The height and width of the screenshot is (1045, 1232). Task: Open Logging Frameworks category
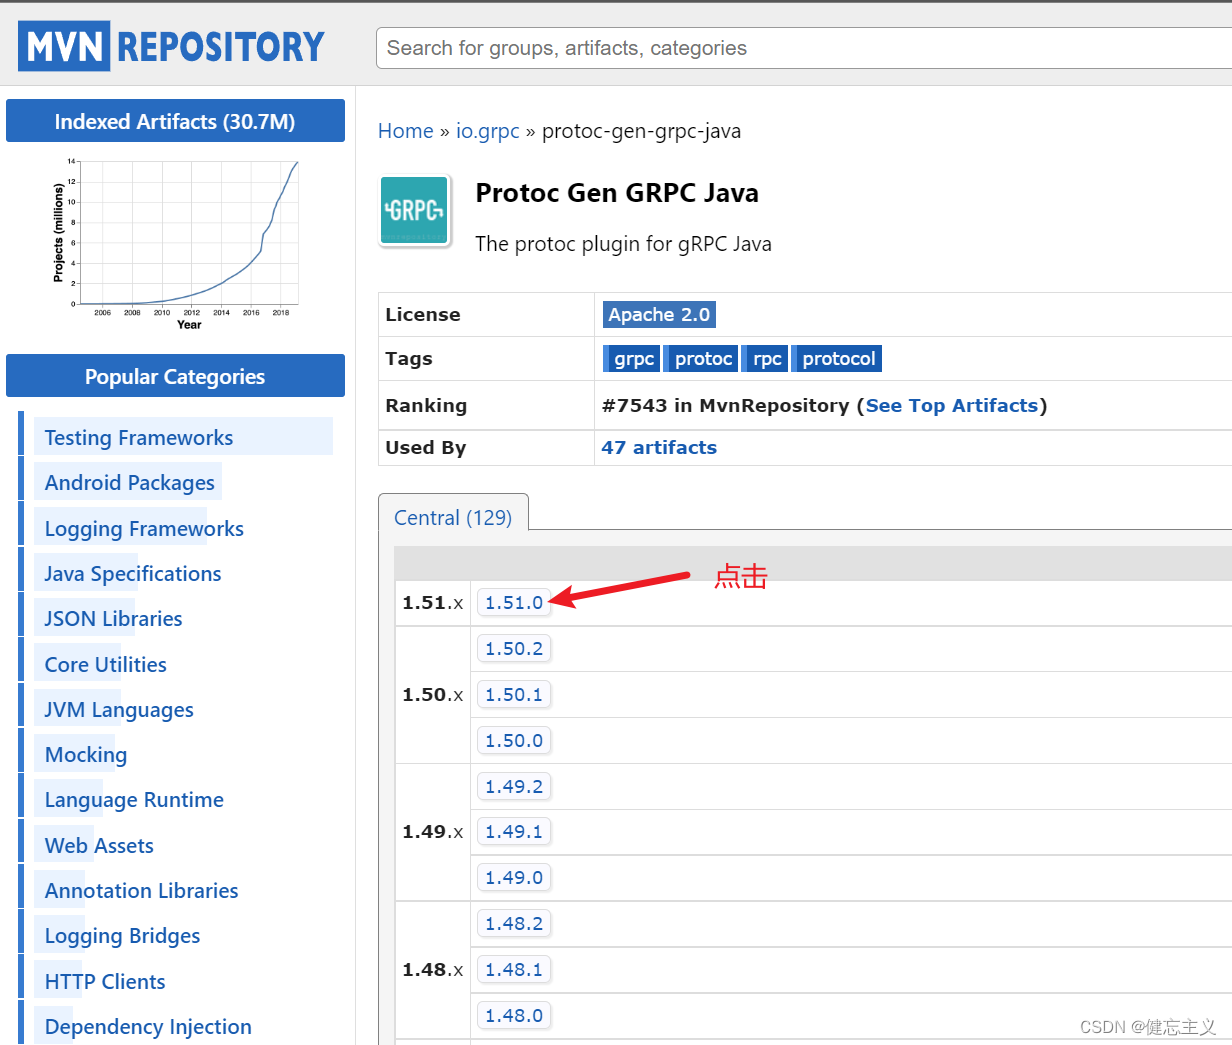[144, 529]
